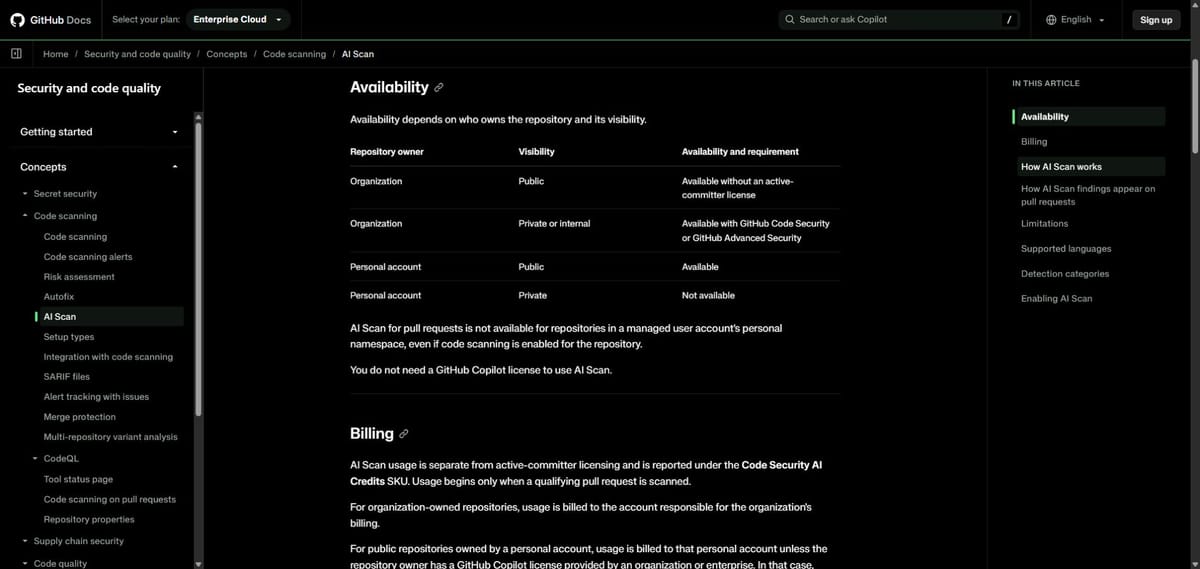Click the Visibility column header
1200x569 pixels.
[x=536, y=152]
